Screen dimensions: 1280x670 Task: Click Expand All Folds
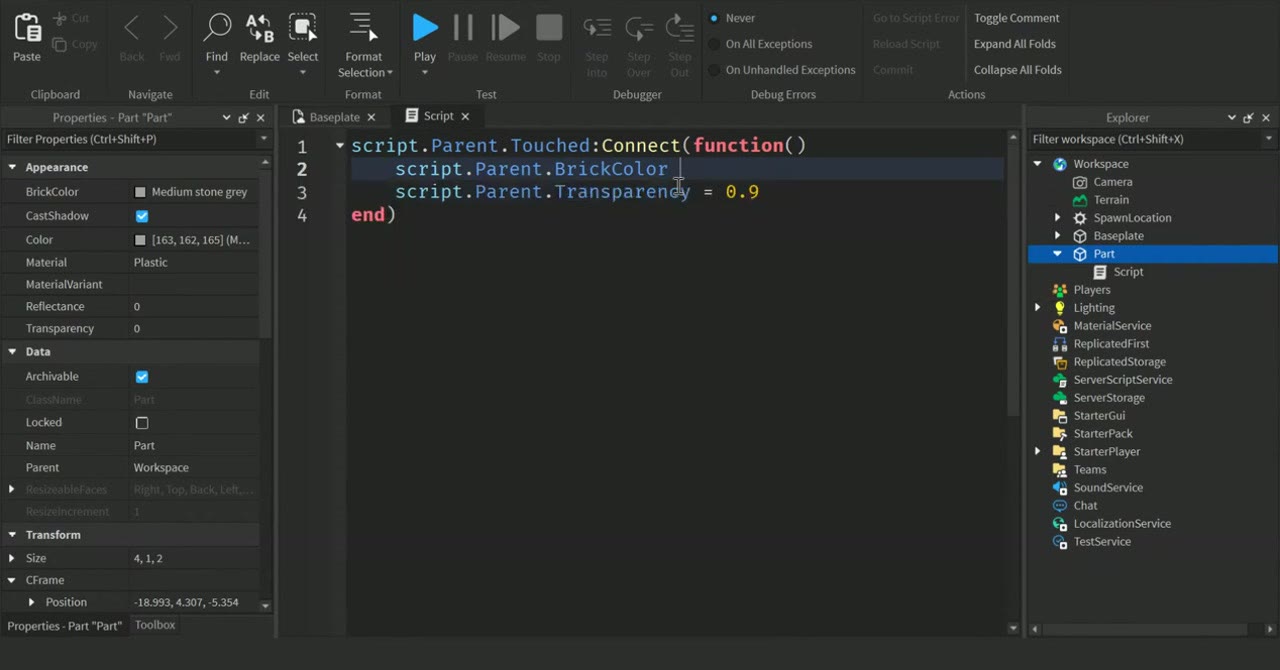[x=1015, y=44]
